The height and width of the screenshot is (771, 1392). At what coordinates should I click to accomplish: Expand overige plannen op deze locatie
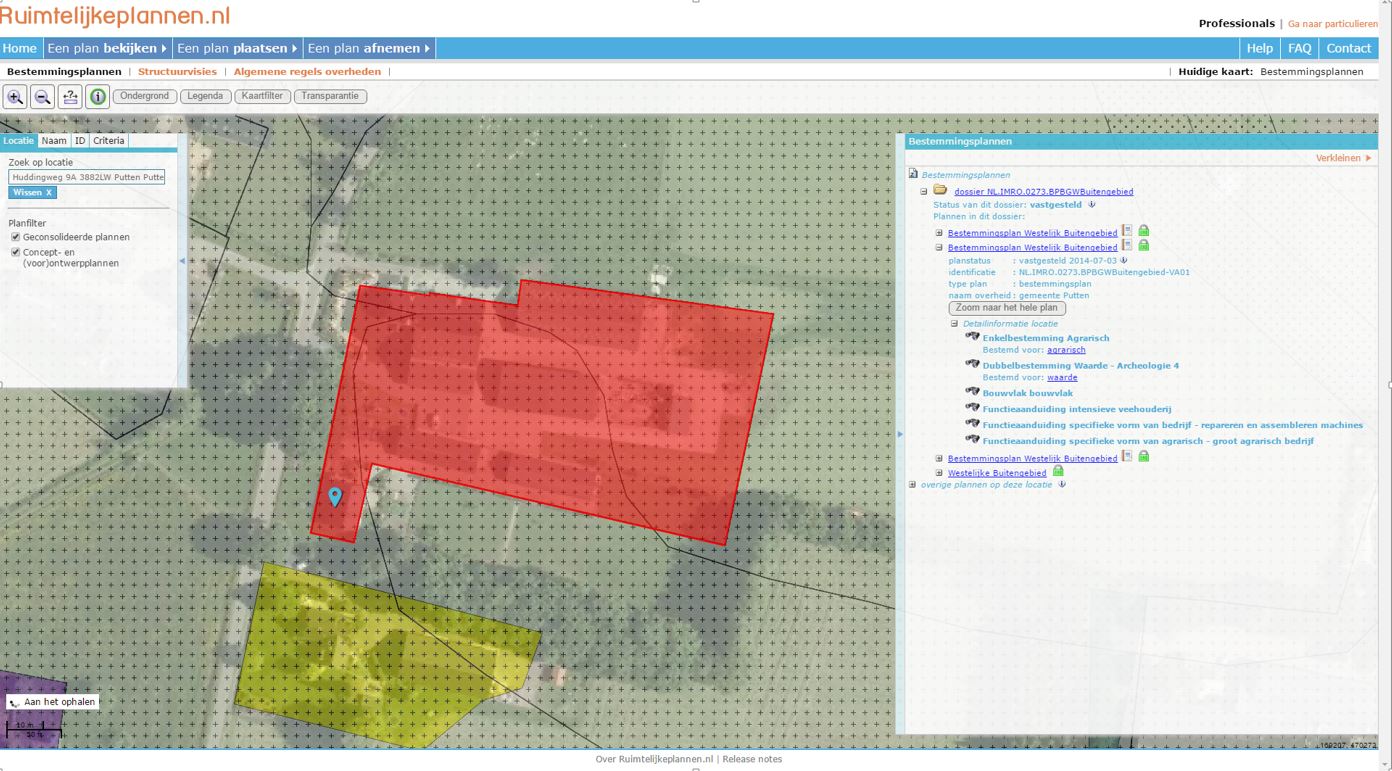912,485
